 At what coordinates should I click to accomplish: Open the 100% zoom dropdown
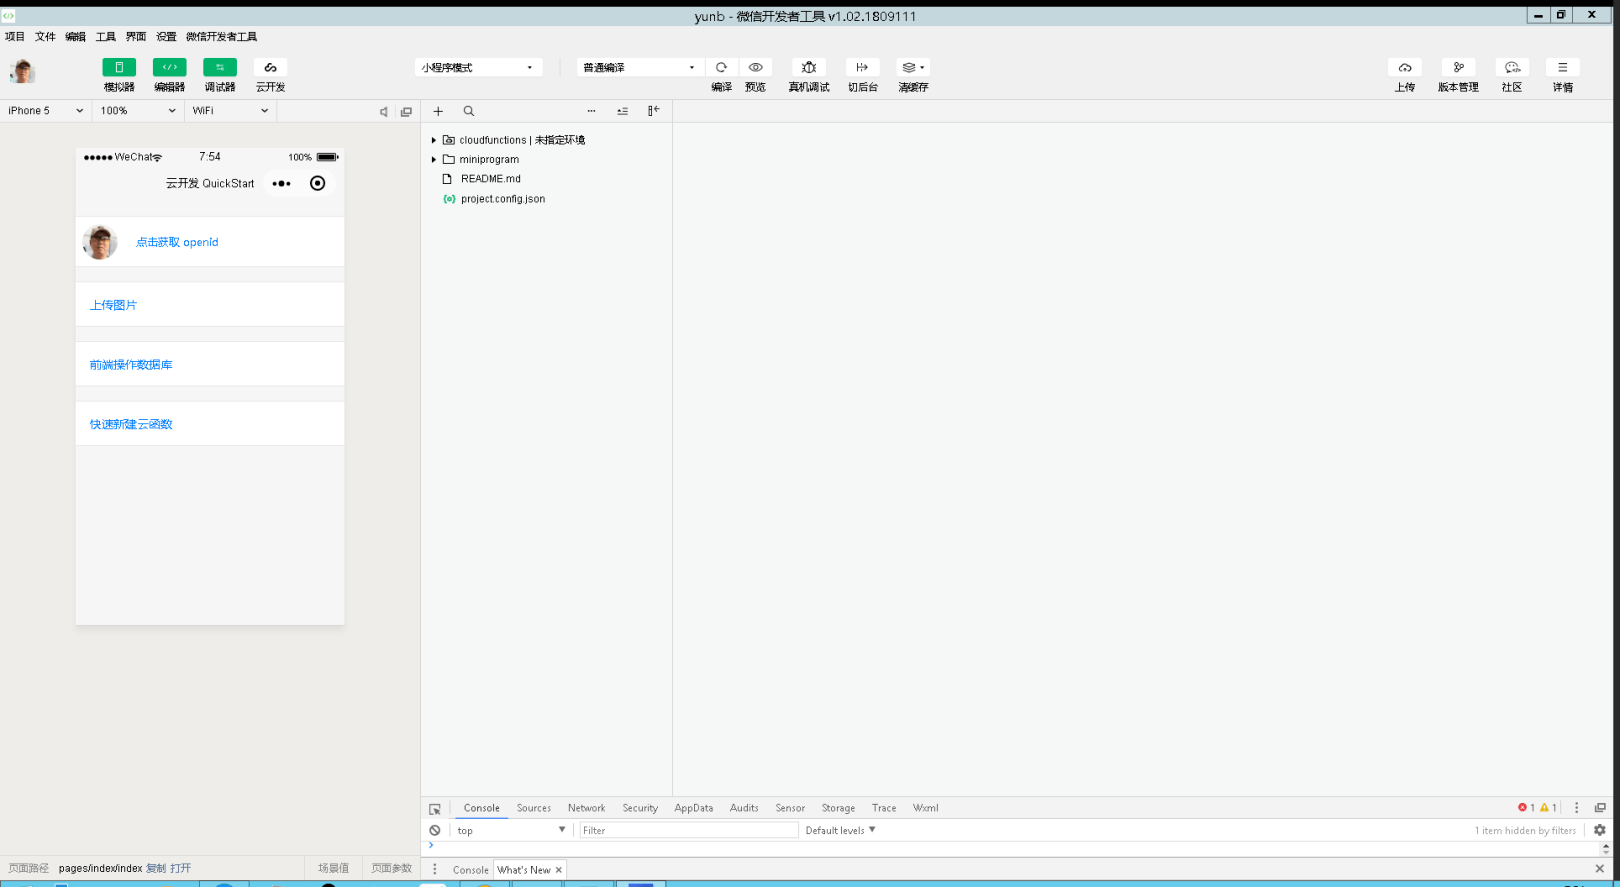click(138, 111)
